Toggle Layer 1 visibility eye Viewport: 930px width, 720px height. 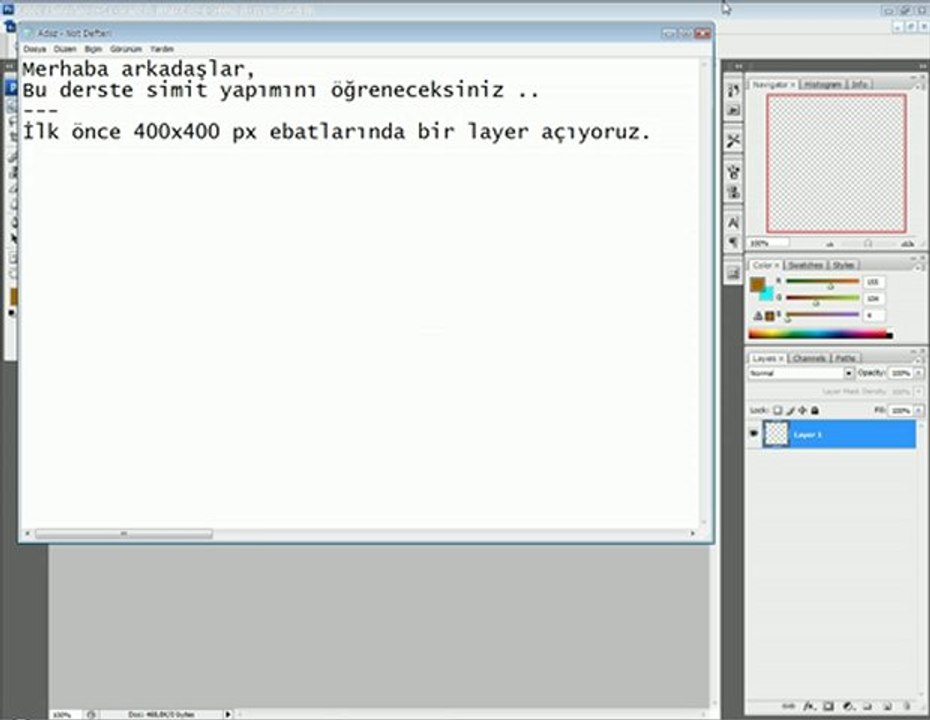(754, 434)
